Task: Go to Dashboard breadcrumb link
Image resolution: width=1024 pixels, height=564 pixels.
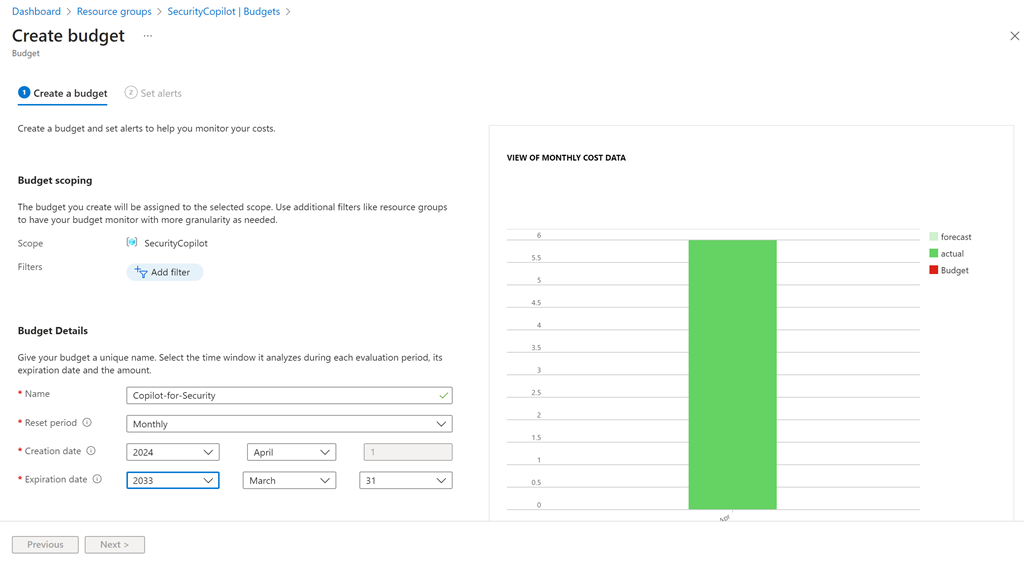Action: point(36,12)
